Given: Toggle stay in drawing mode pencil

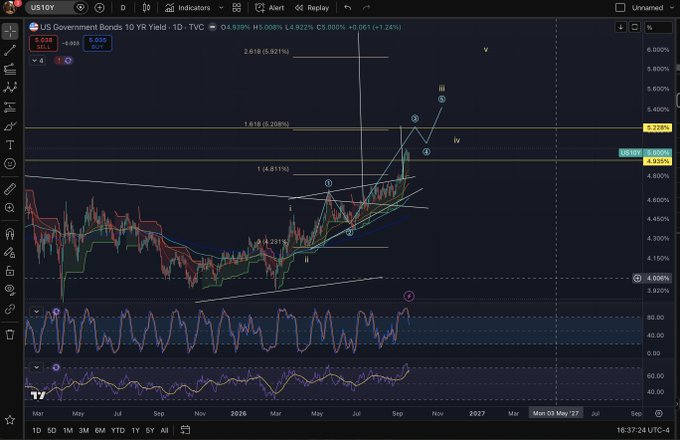Looking at the screenshot, I should (x=10, y=252).
